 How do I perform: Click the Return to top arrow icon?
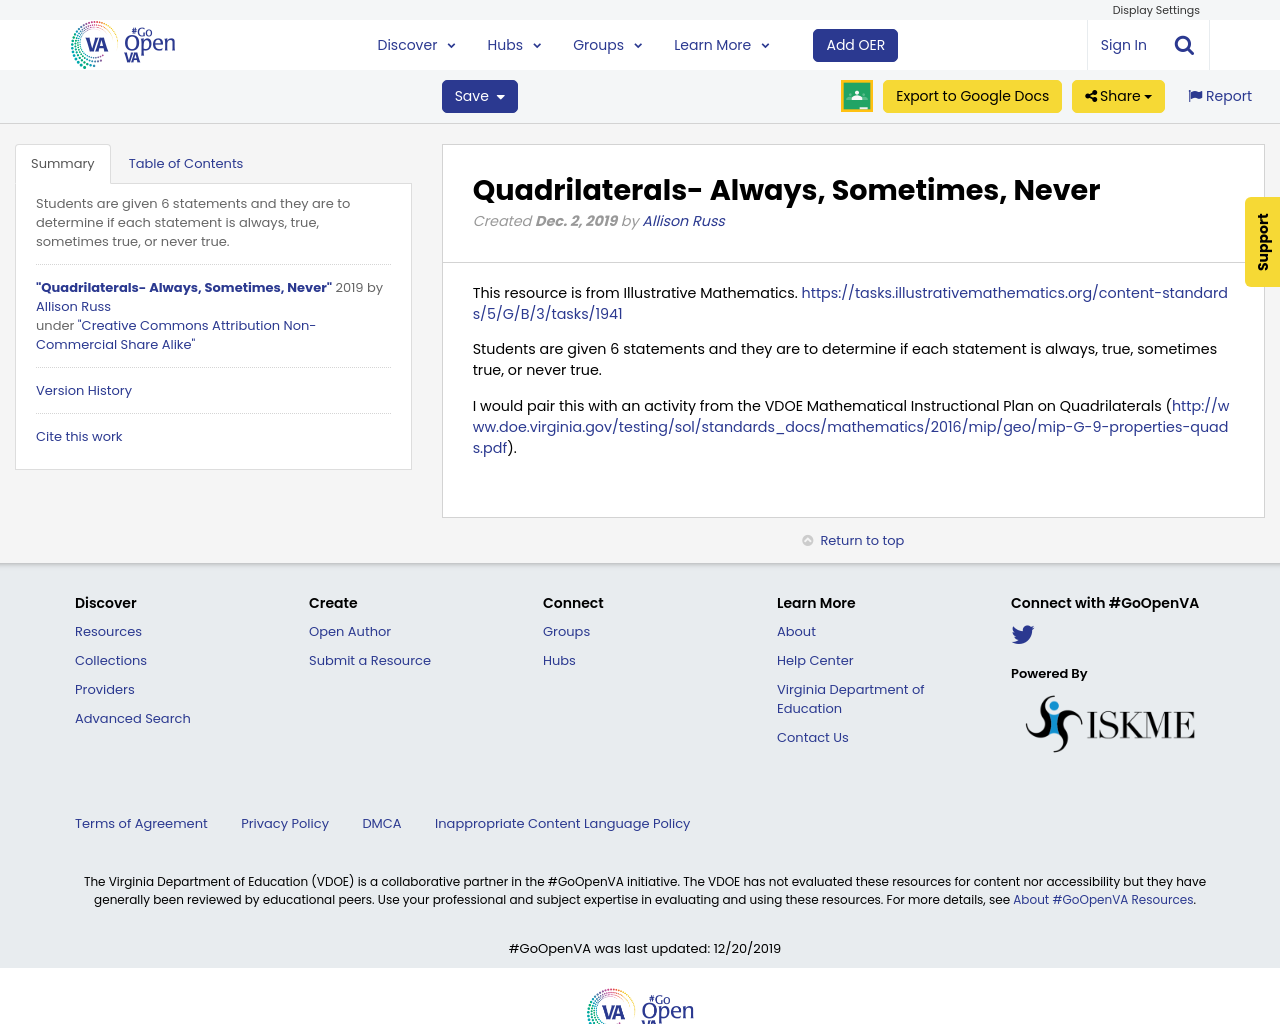[x=807, y=538]
